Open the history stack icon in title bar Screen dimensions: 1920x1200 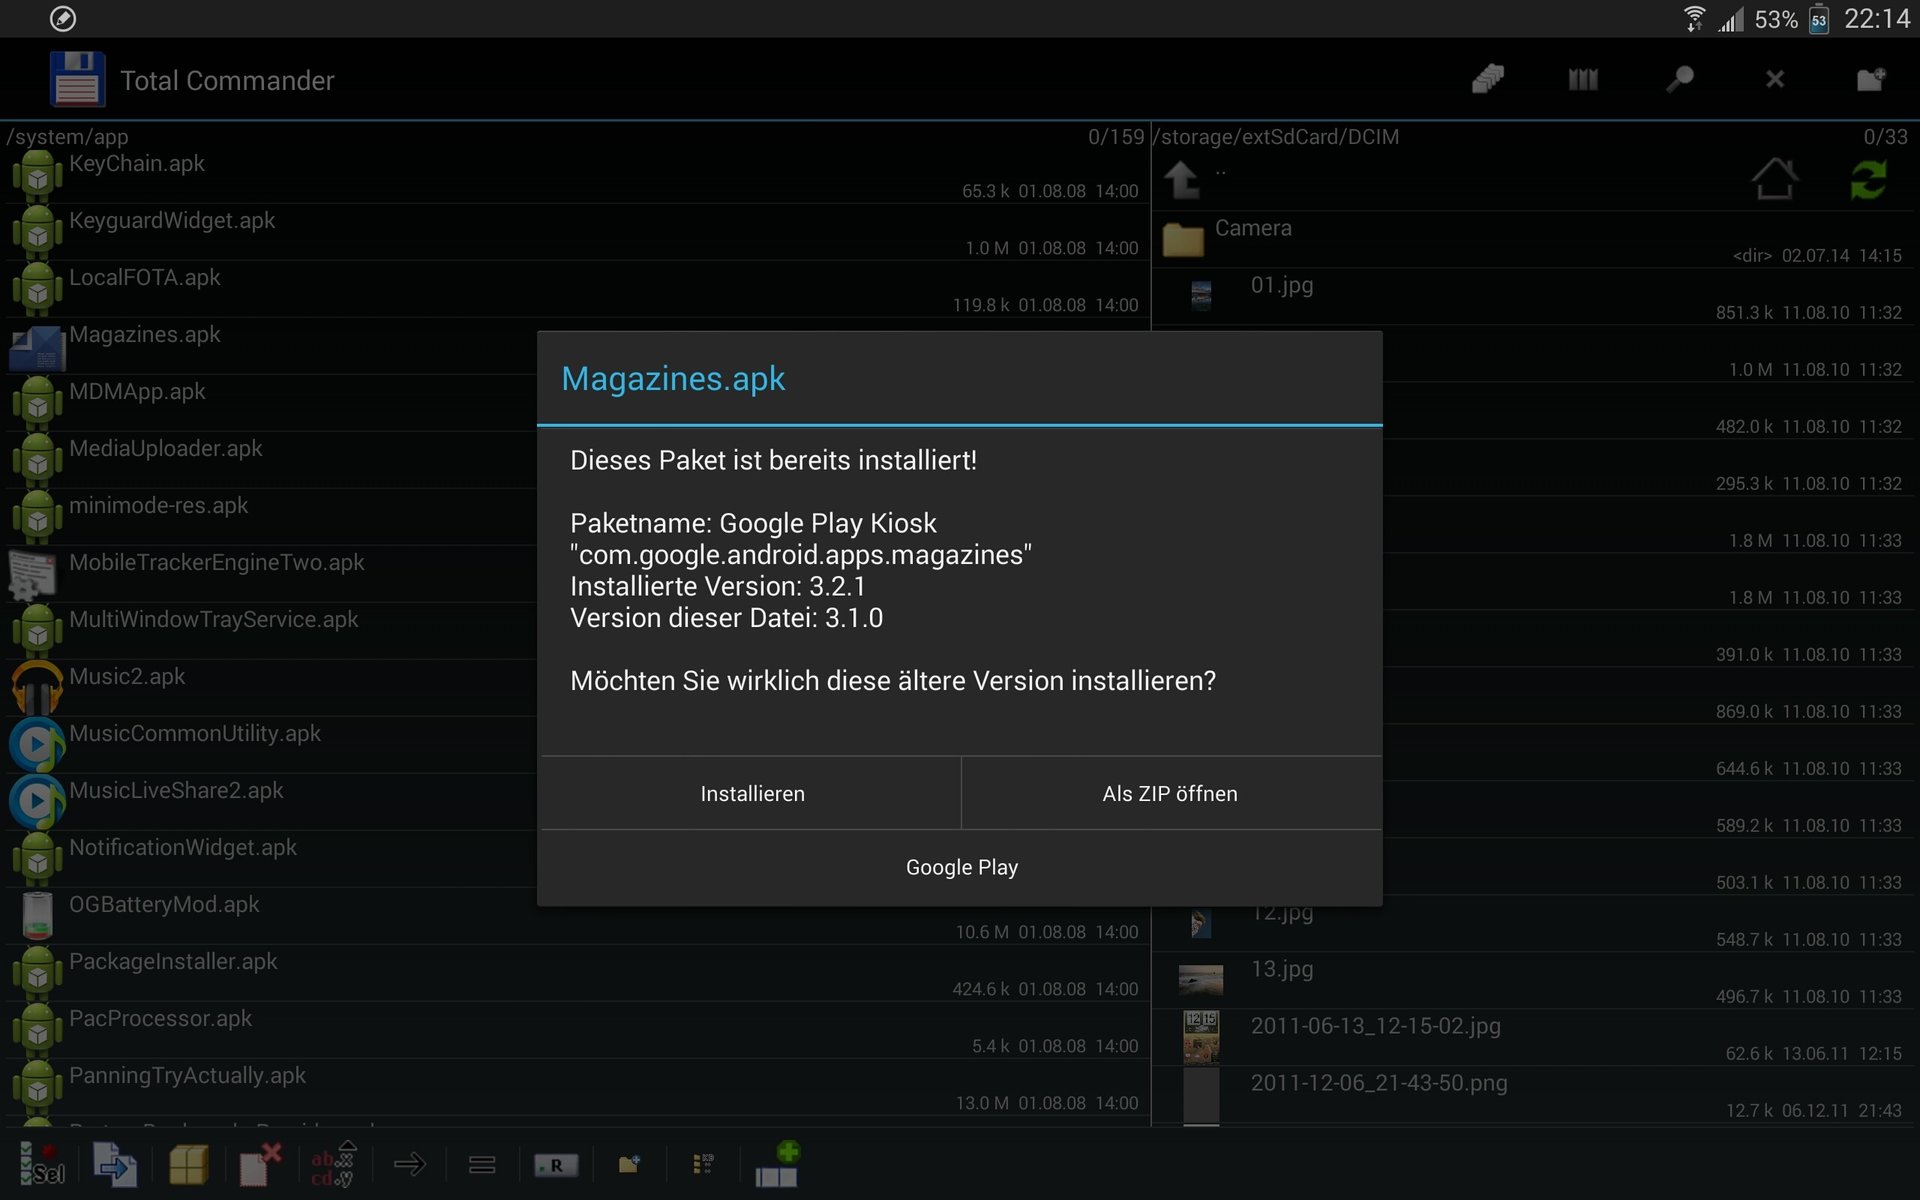(x=1488, y=79)
